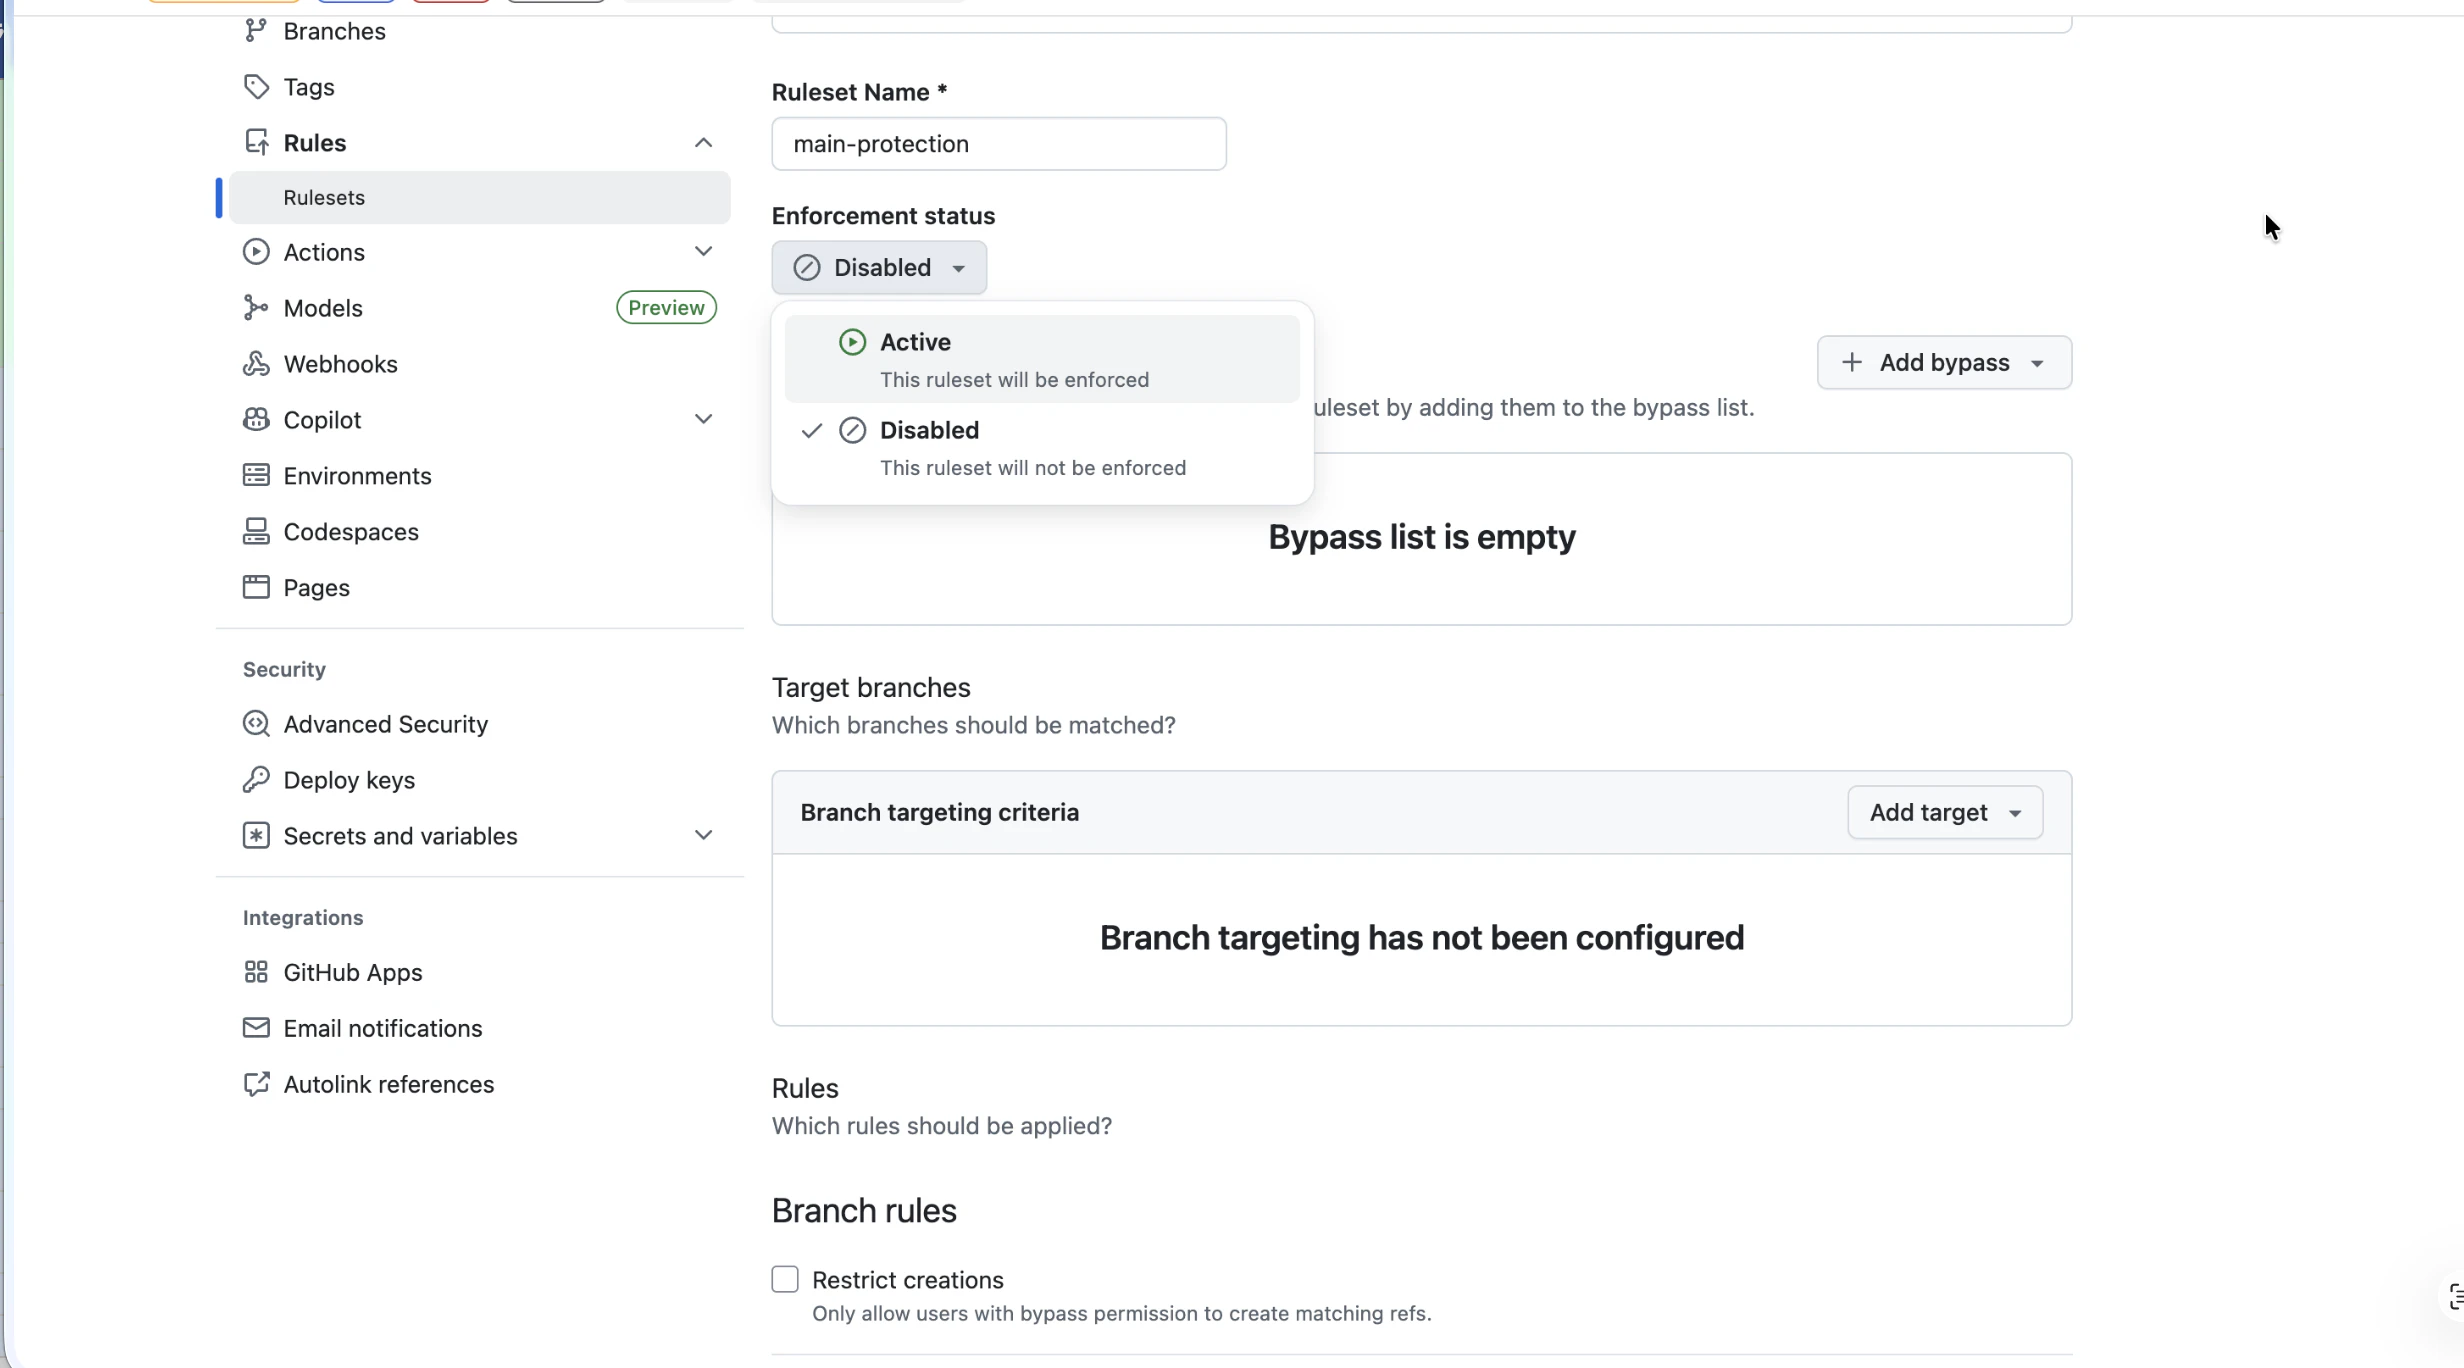Check the Restrict creations checkbox
Viewport: 2464px width, 1368px height.
785,1279
